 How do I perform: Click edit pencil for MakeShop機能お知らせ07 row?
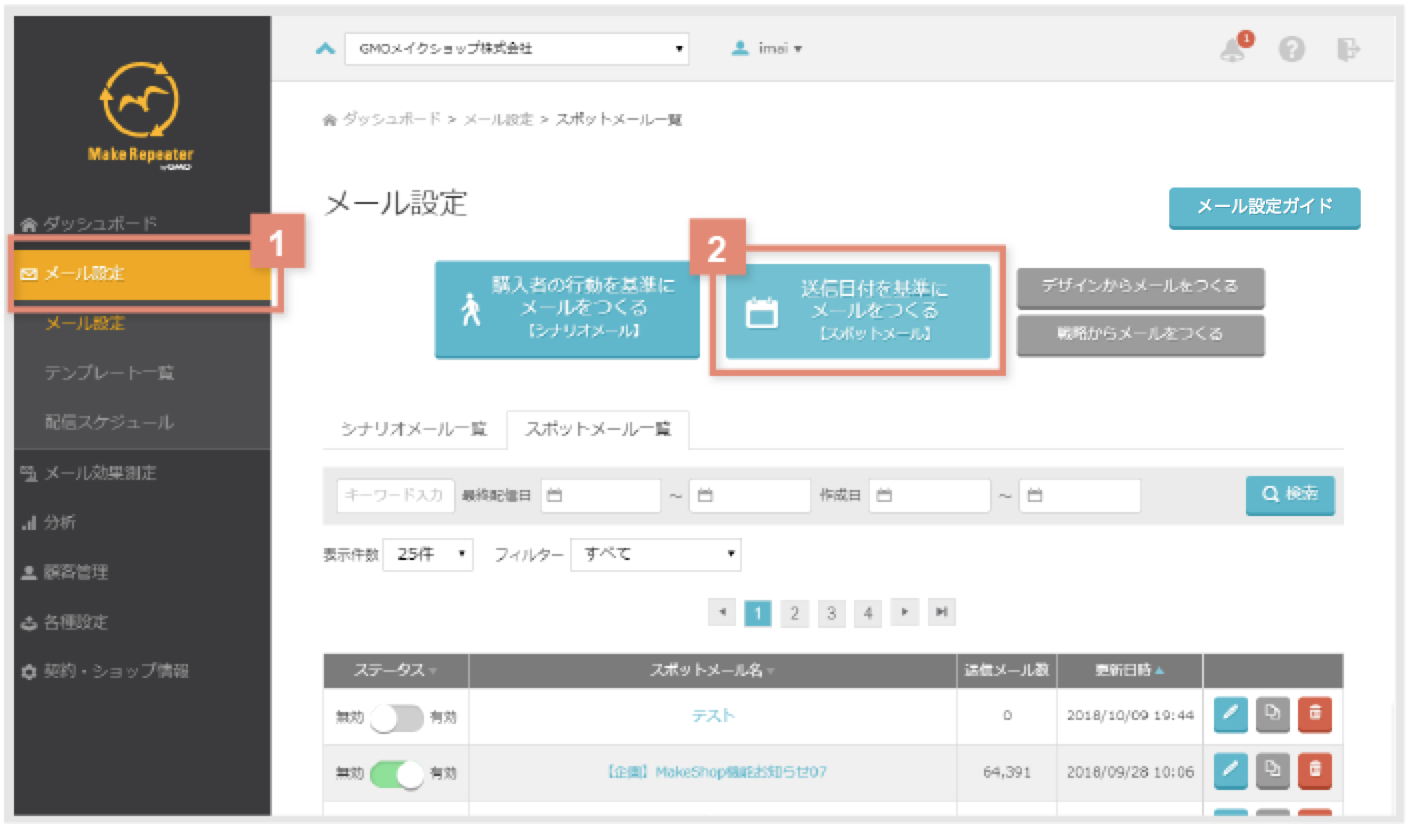pos(1231,770)
